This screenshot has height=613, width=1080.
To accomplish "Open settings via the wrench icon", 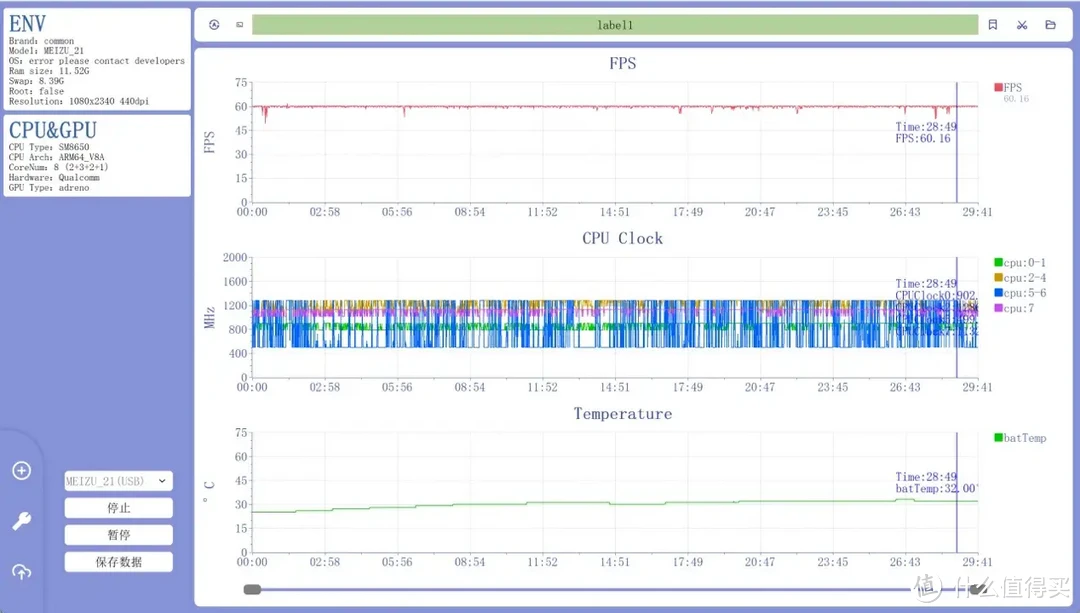I will (x=21, y=521).
